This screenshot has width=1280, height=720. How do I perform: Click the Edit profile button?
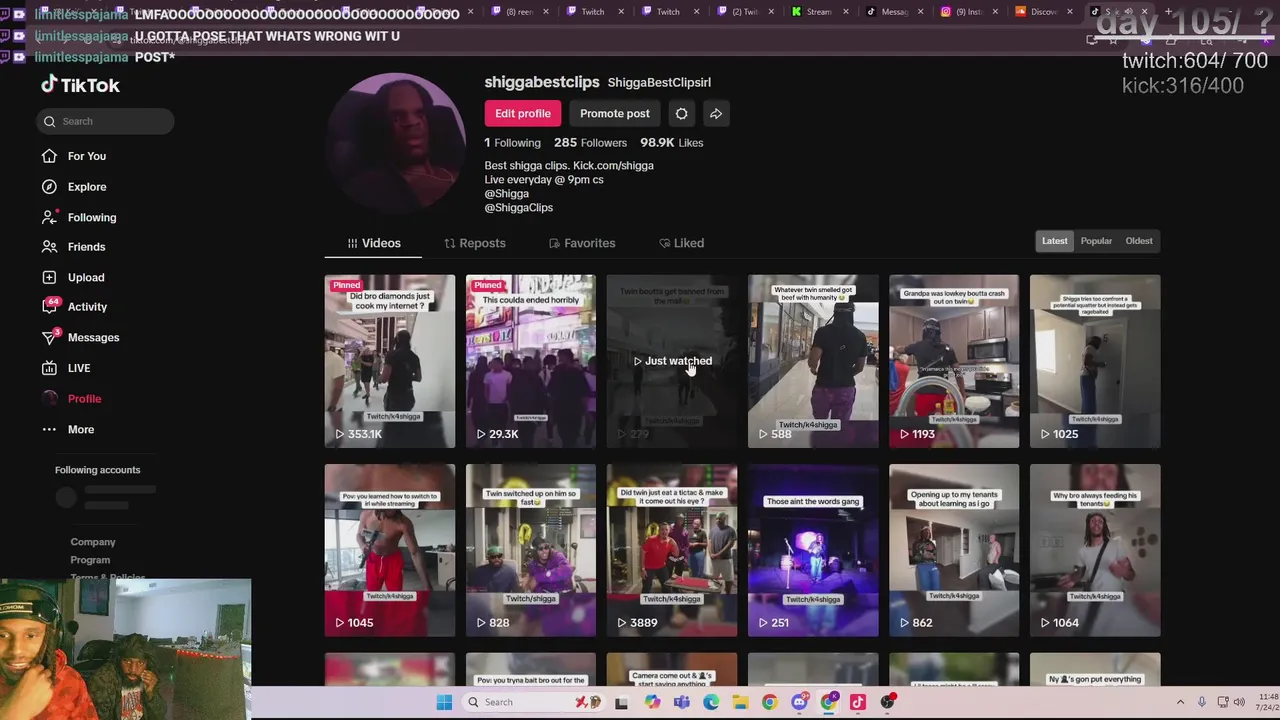522,113
